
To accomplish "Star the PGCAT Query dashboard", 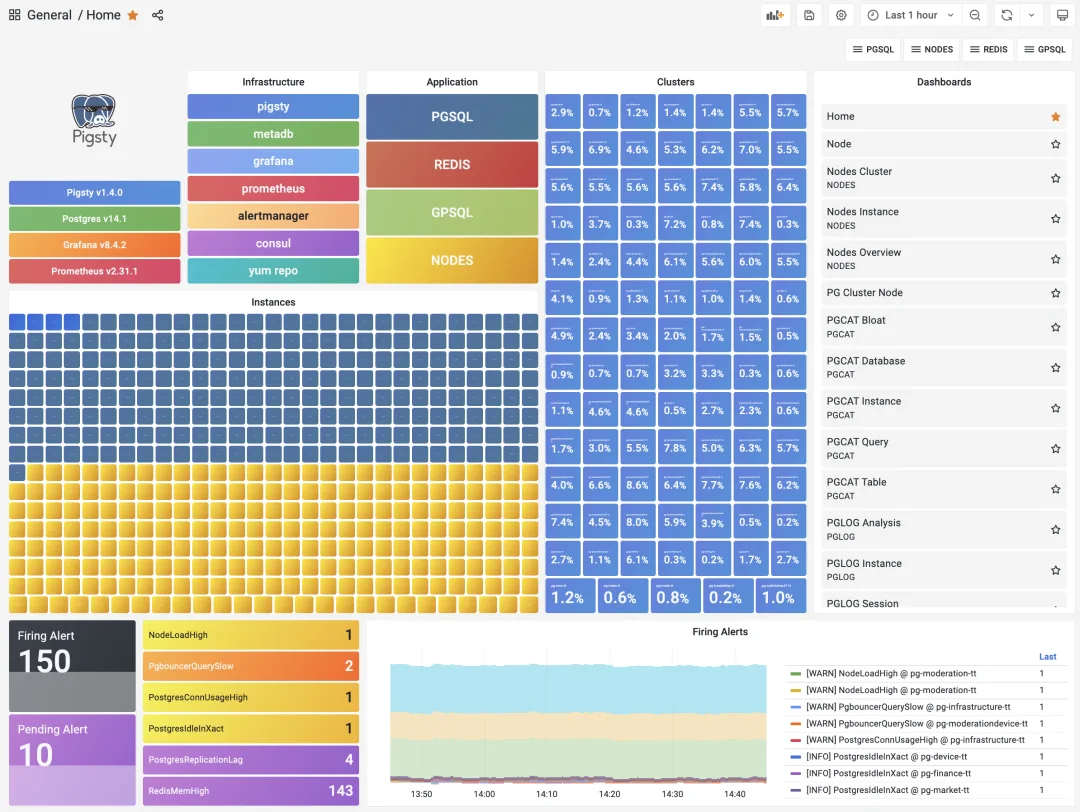I will pos(1055,449).
